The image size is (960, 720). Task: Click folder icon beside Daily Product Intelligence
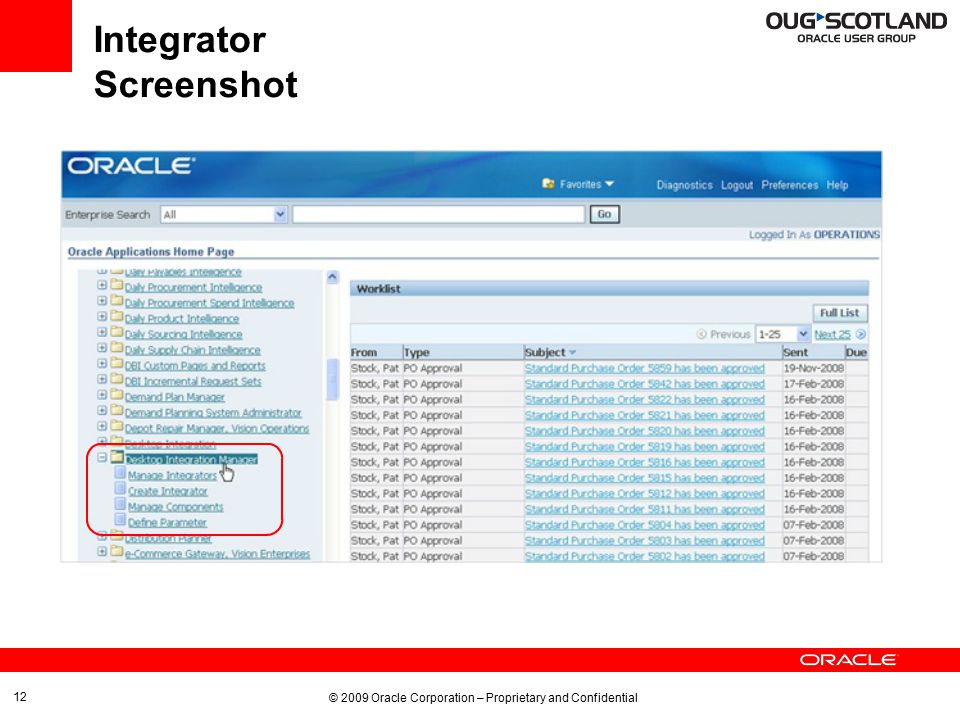[116, 316]
